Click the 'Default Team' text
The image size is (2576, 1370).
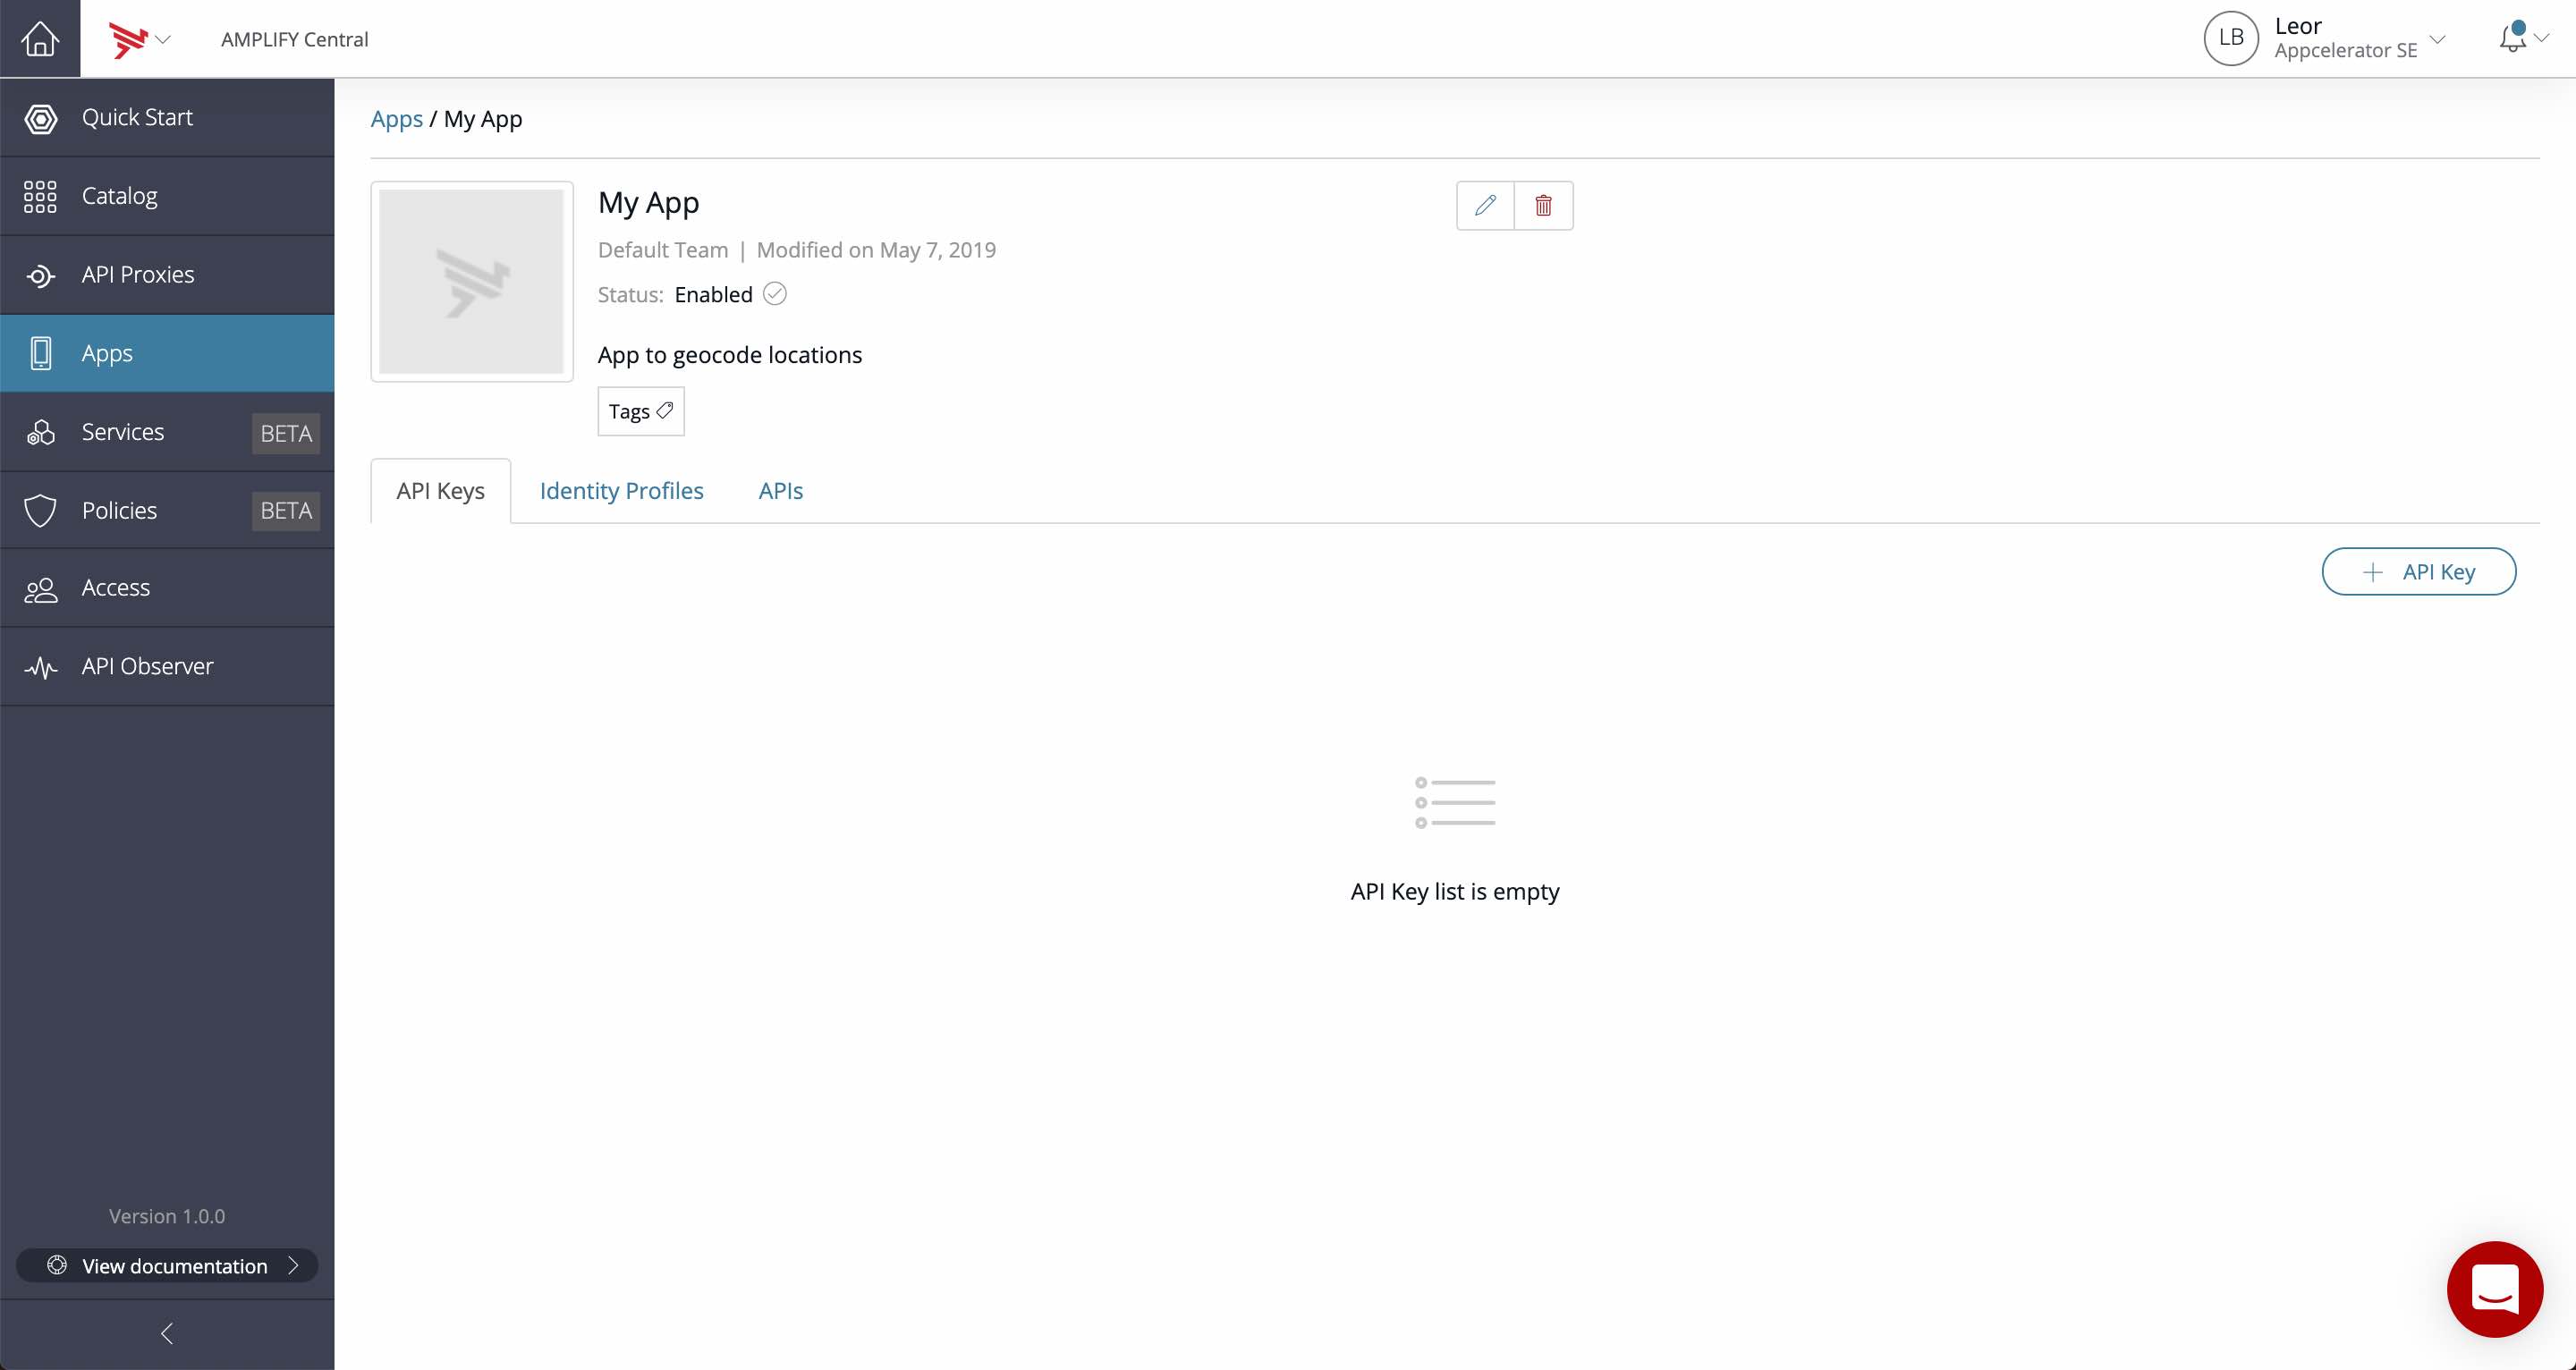663,250
